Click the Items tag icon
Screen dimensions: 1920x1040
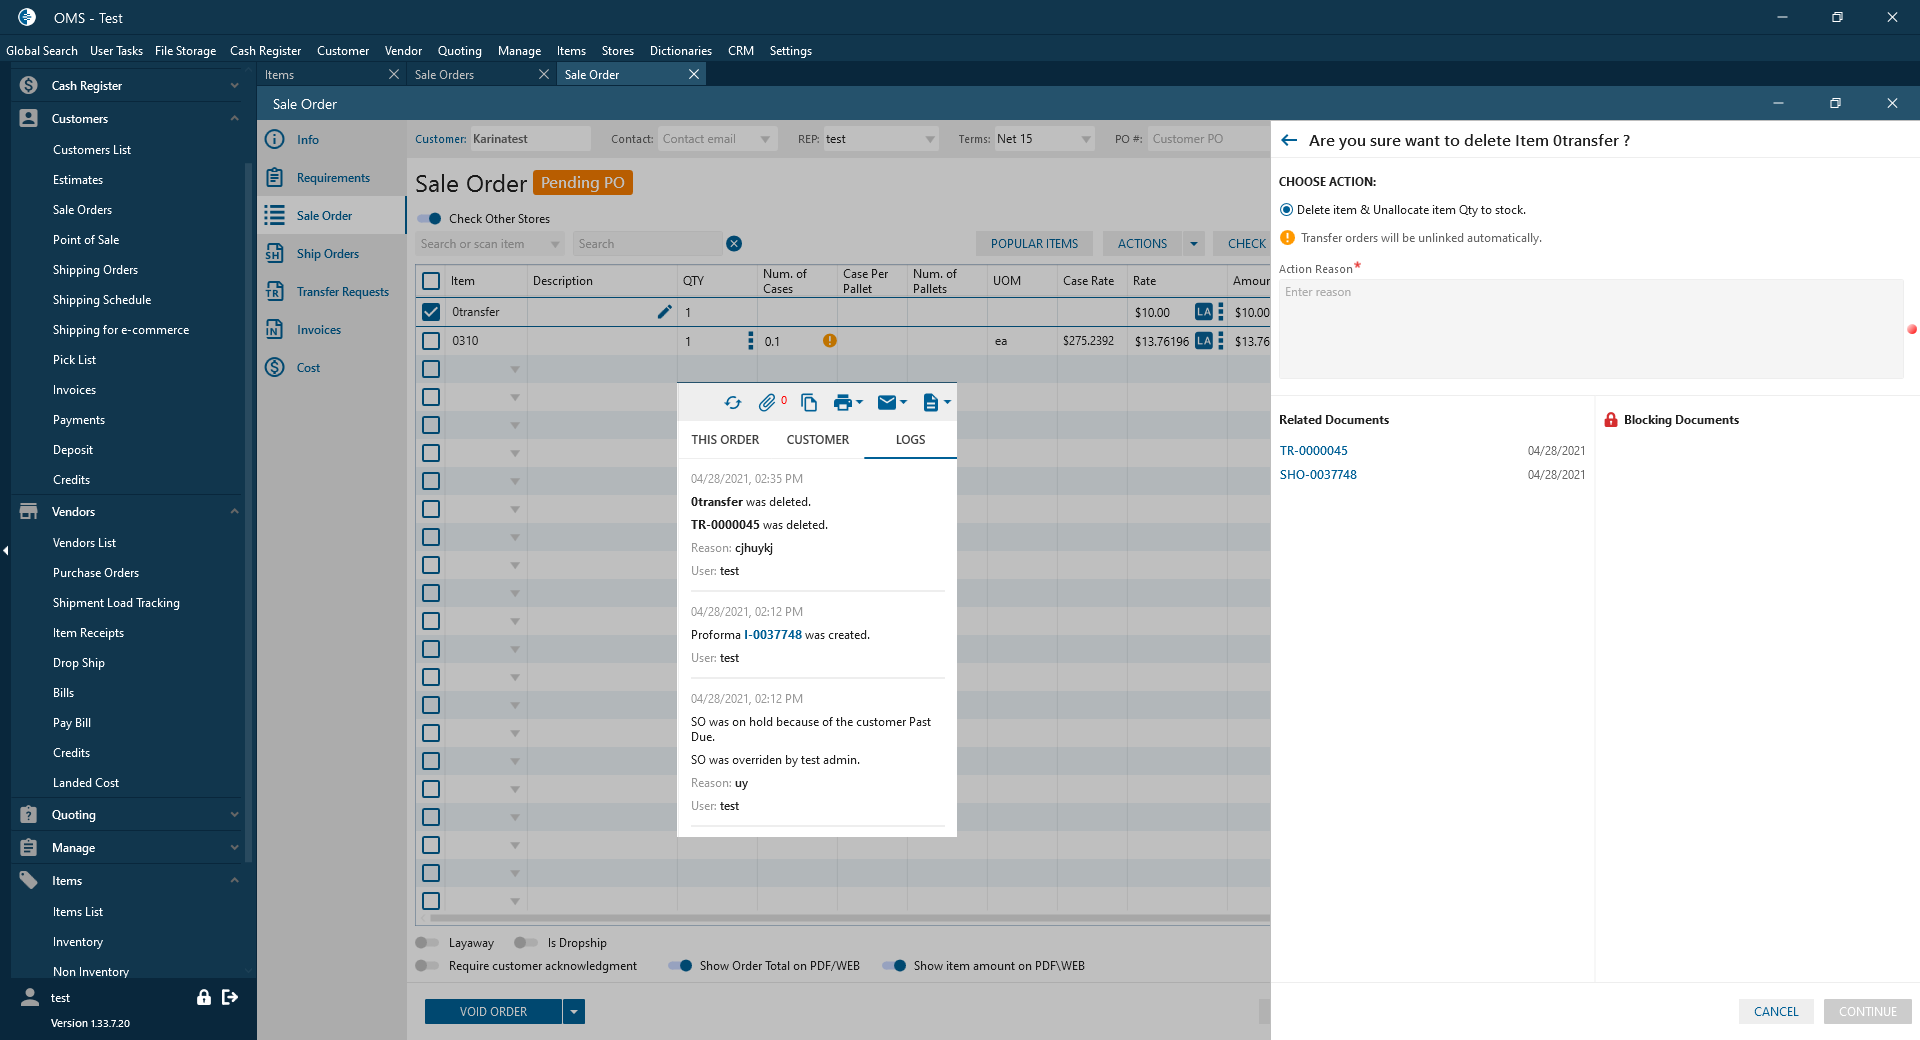(x=29, y=881)
